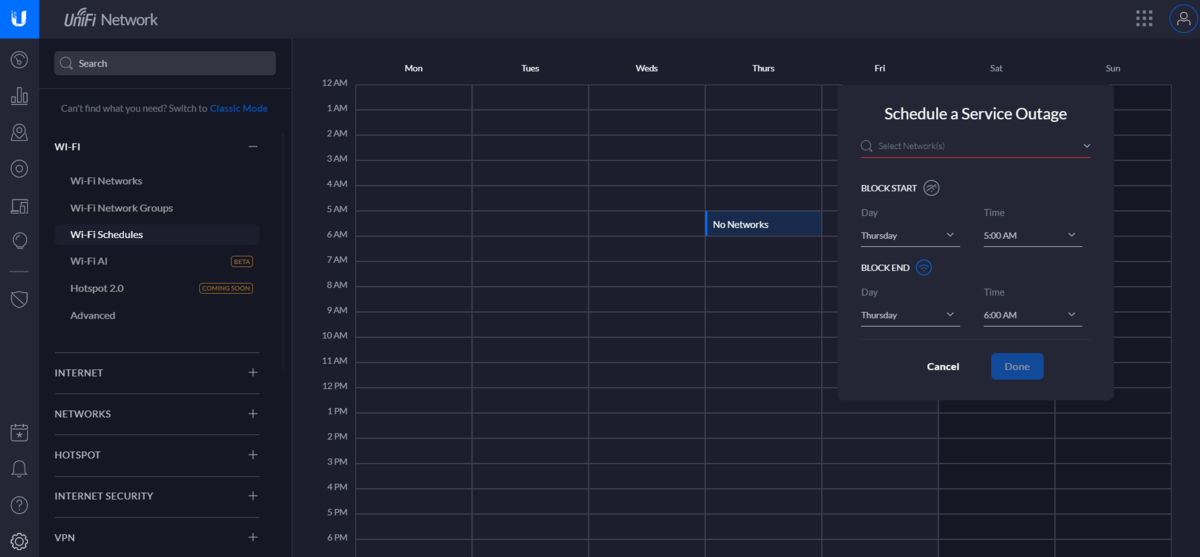Open Block Start Day dropdown (Thursday)
Screen dimensions: 1200x557
(x=910, y=235)
